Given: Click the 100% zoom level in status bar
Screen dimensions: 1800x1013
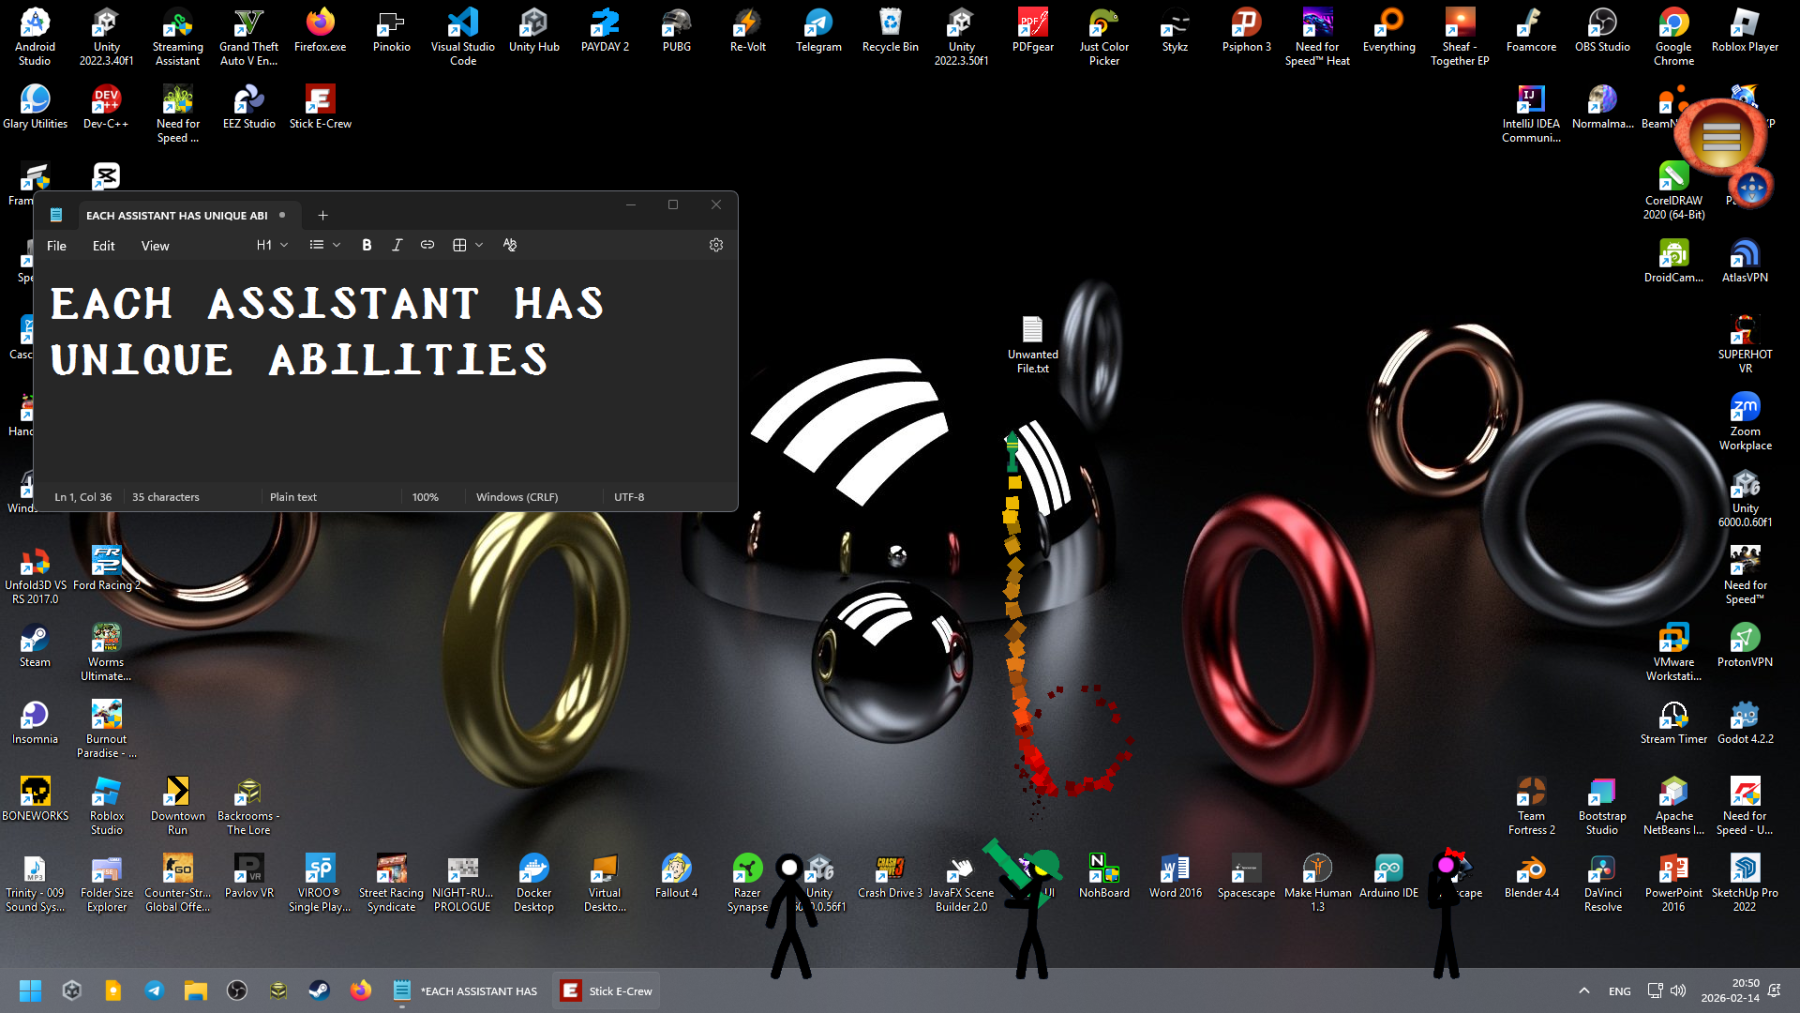Looking at the screenshot, I should coord(425,497).
